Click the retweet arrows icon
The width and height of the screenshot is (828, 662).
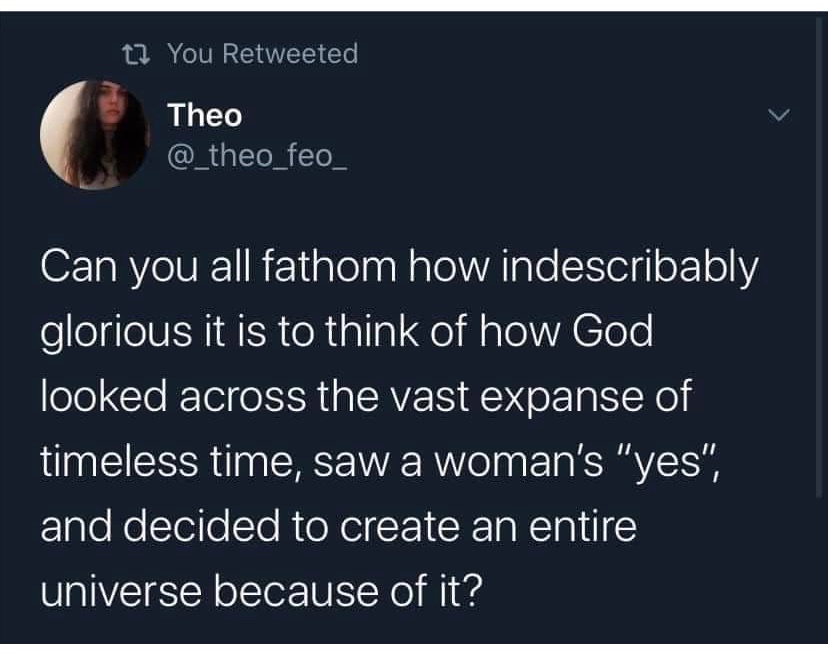click(x=142, y=54)
